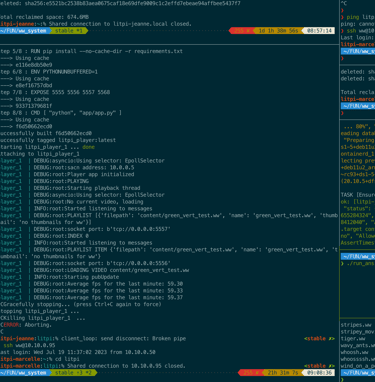Click the 'Killing litpi_player_1' line
The height and width of the screenshot is (382, 375).
pos(43,318)
